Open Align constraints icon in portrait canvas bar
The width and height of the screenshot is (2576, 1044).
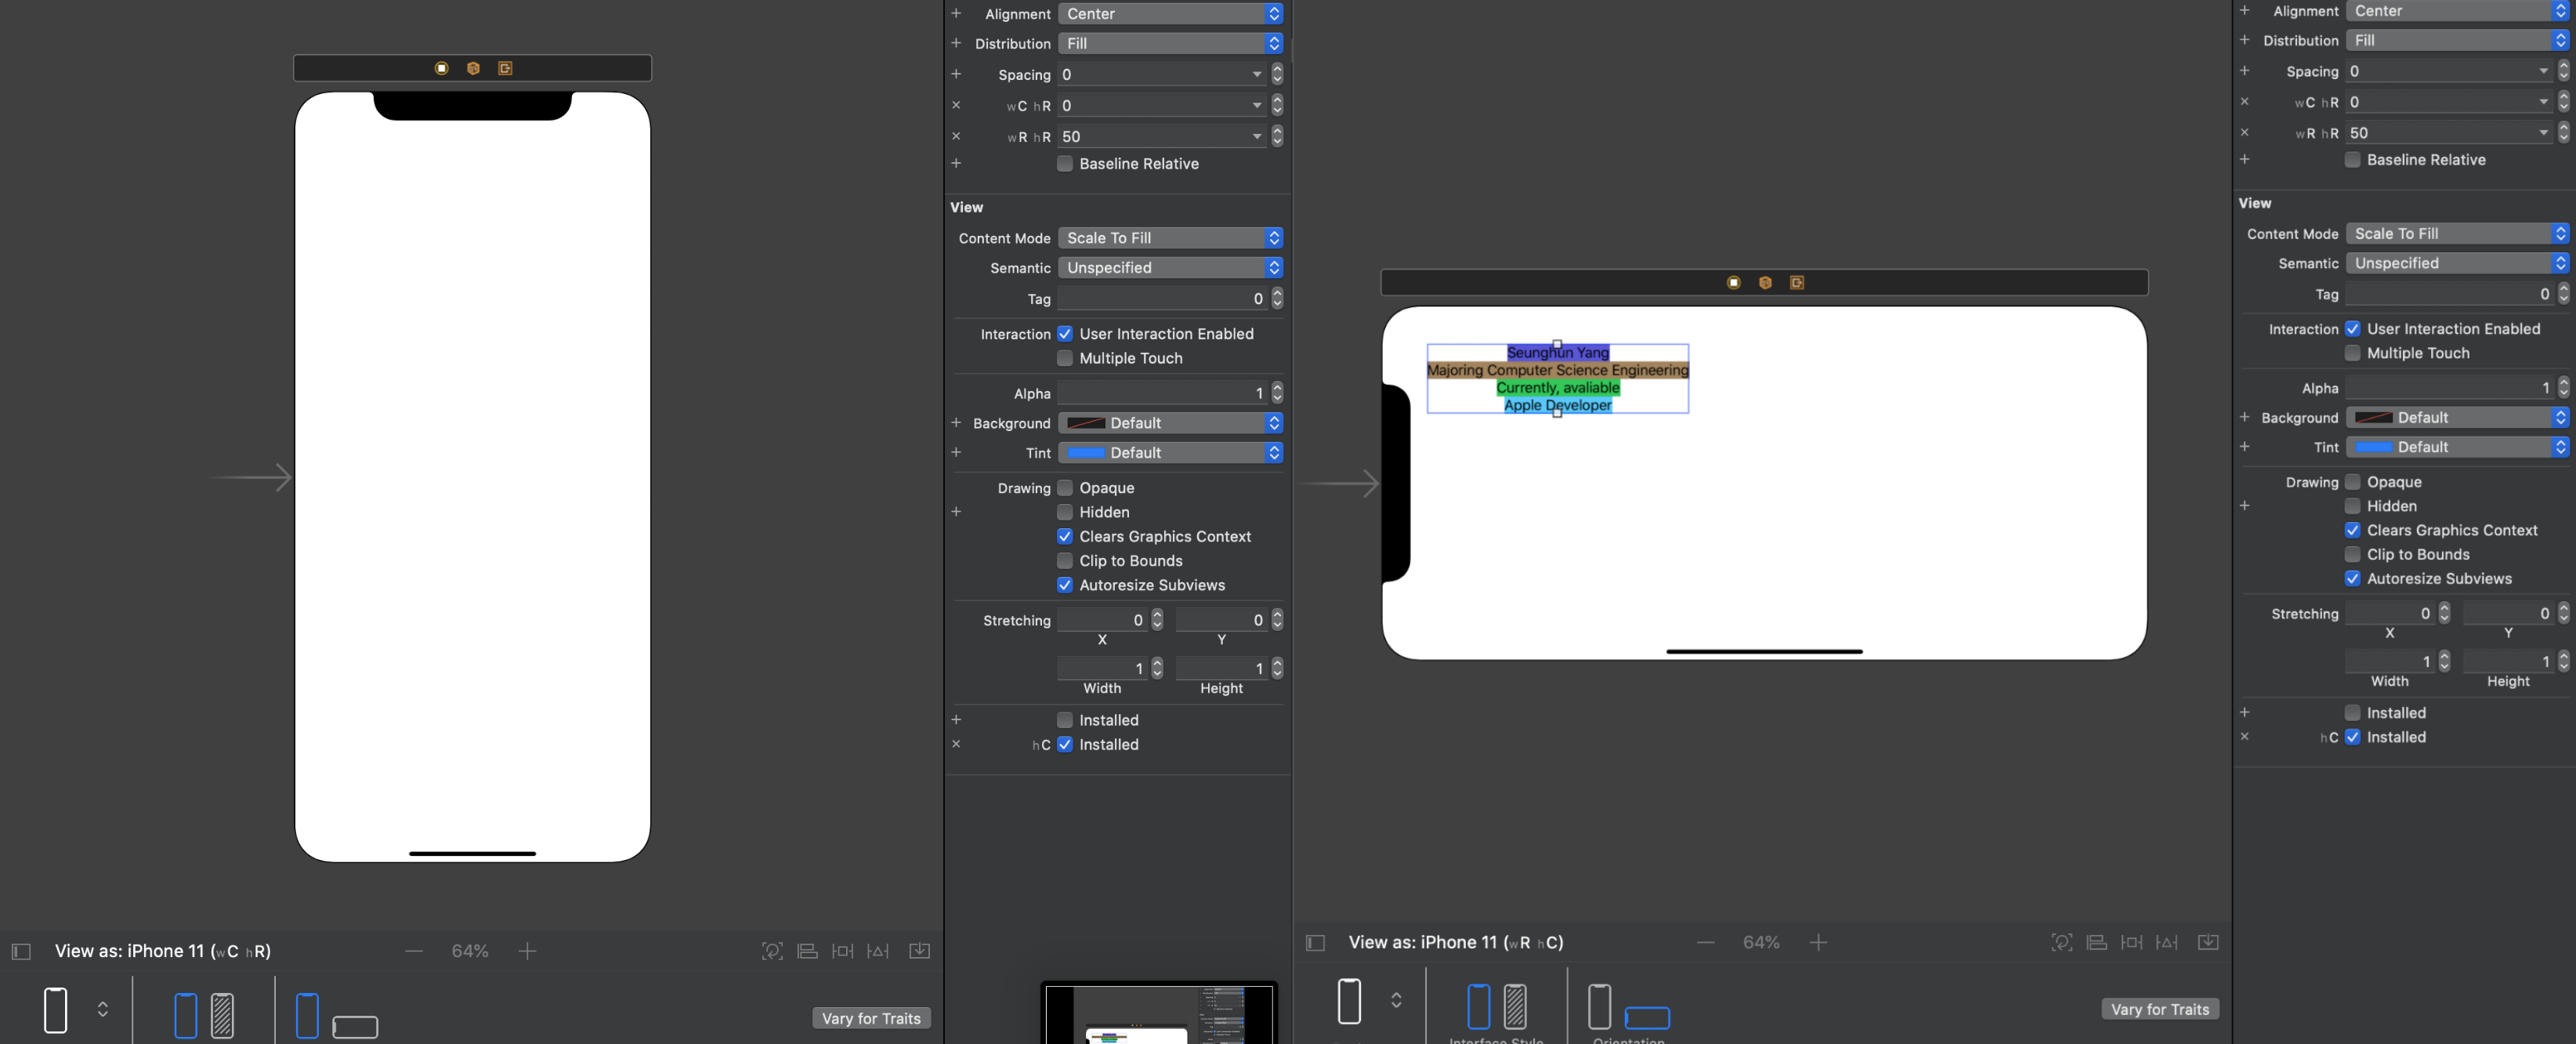807,951
